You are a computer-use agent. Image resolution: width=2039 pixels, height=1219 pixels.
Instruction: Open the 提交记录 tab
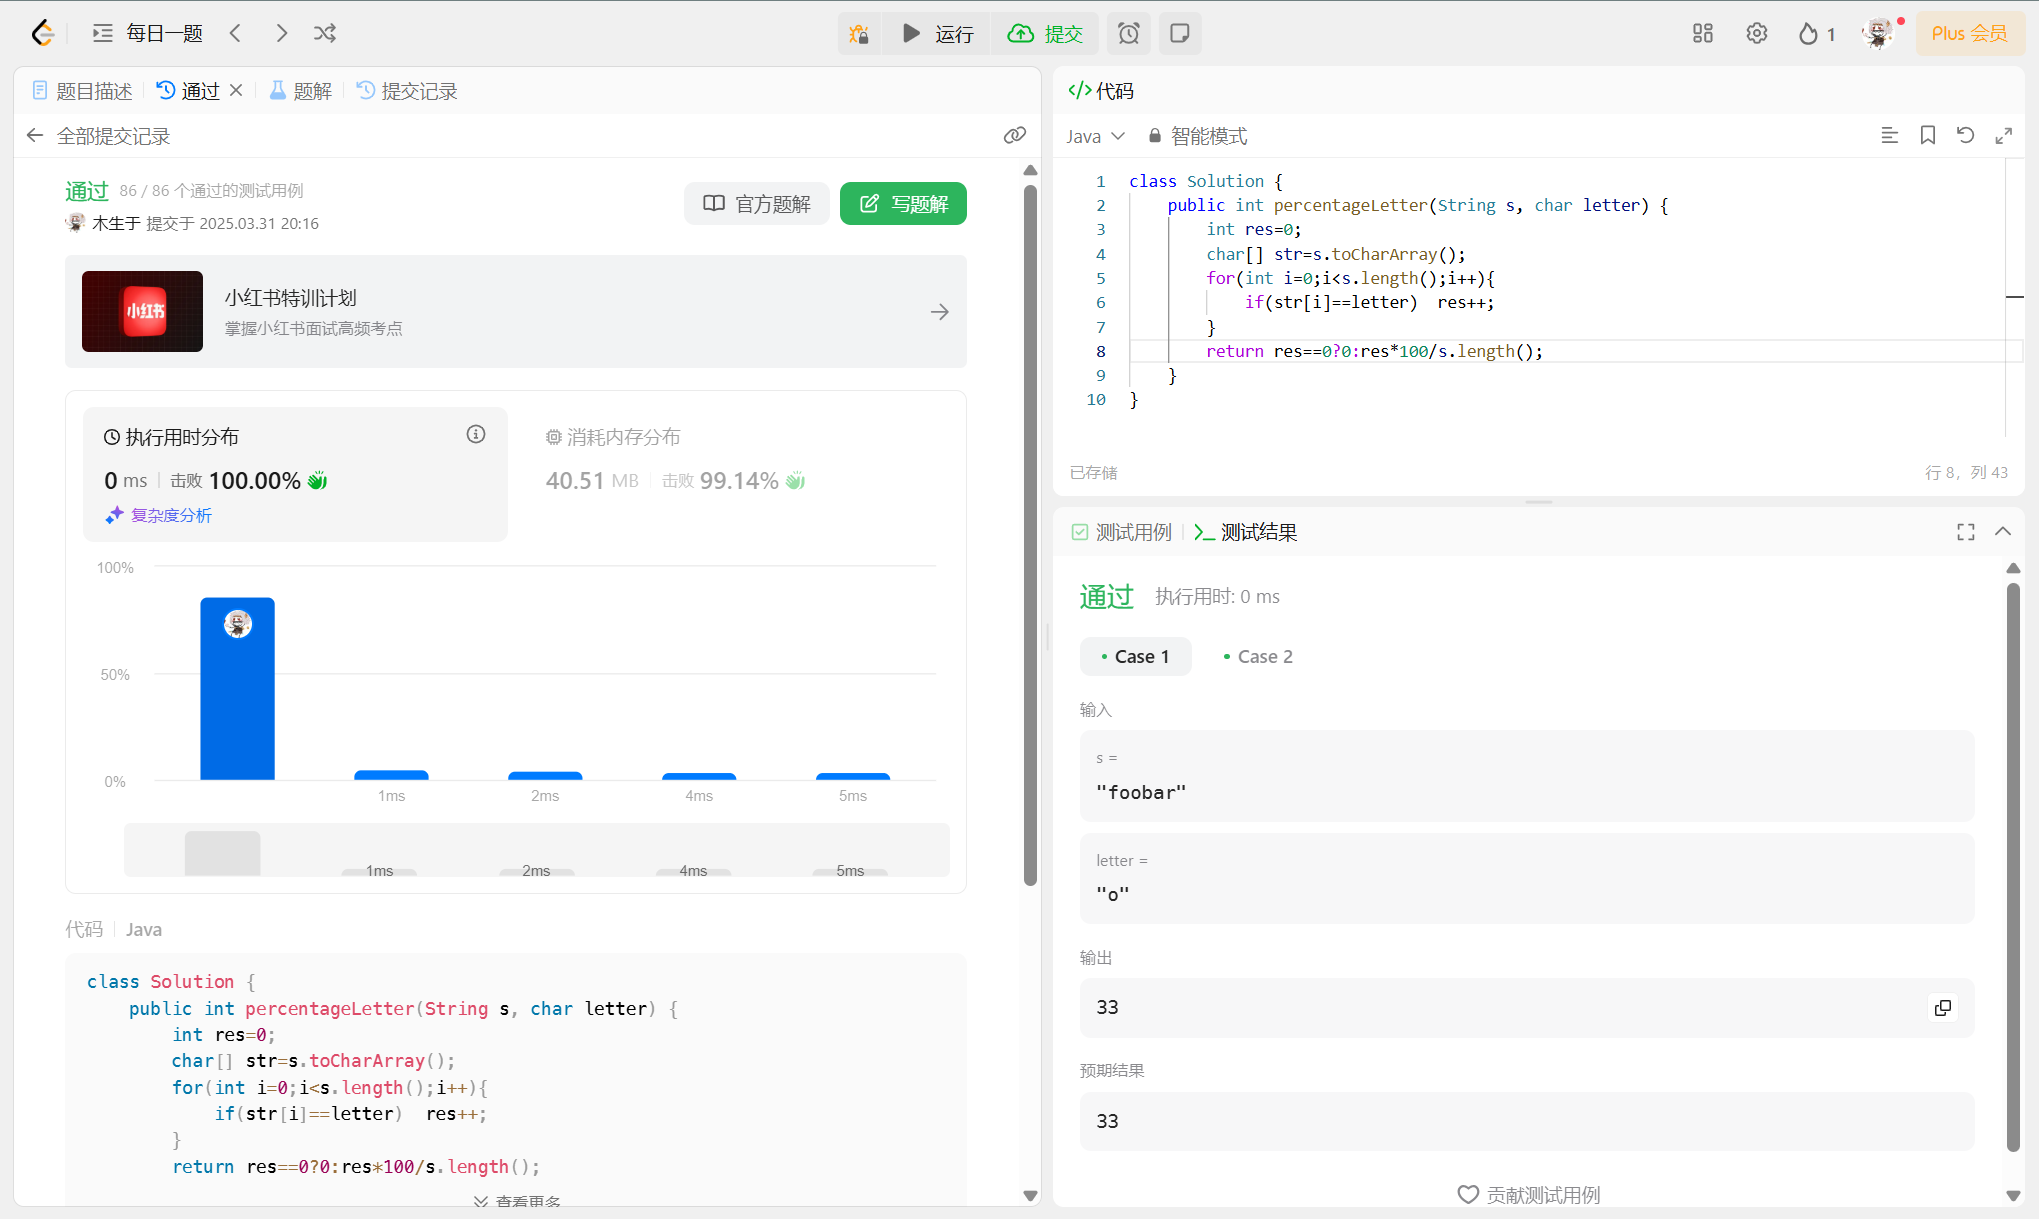coord(408,91)
